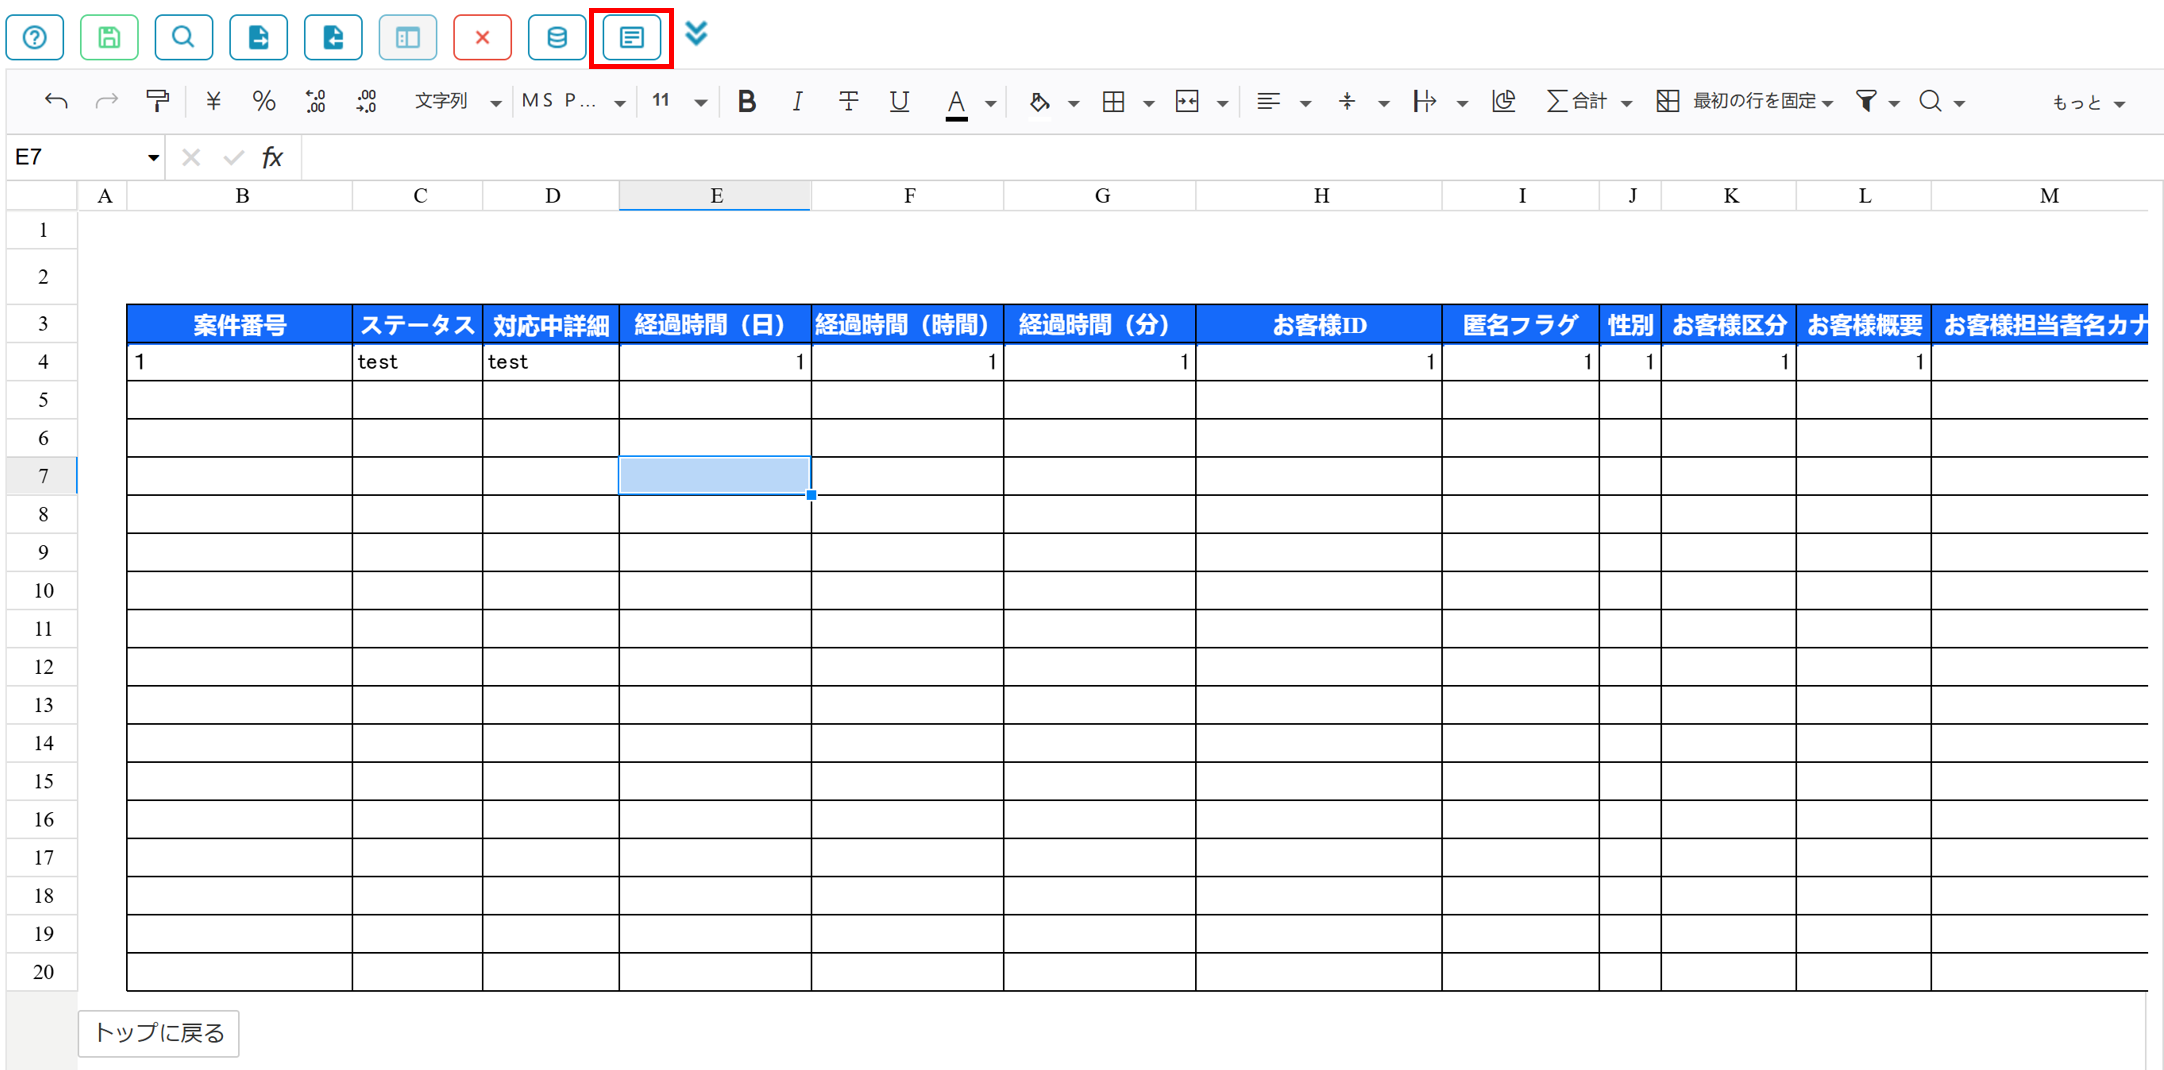The image size is (2164, 1070).
Task: Select row 7 header
Action: 42,476
